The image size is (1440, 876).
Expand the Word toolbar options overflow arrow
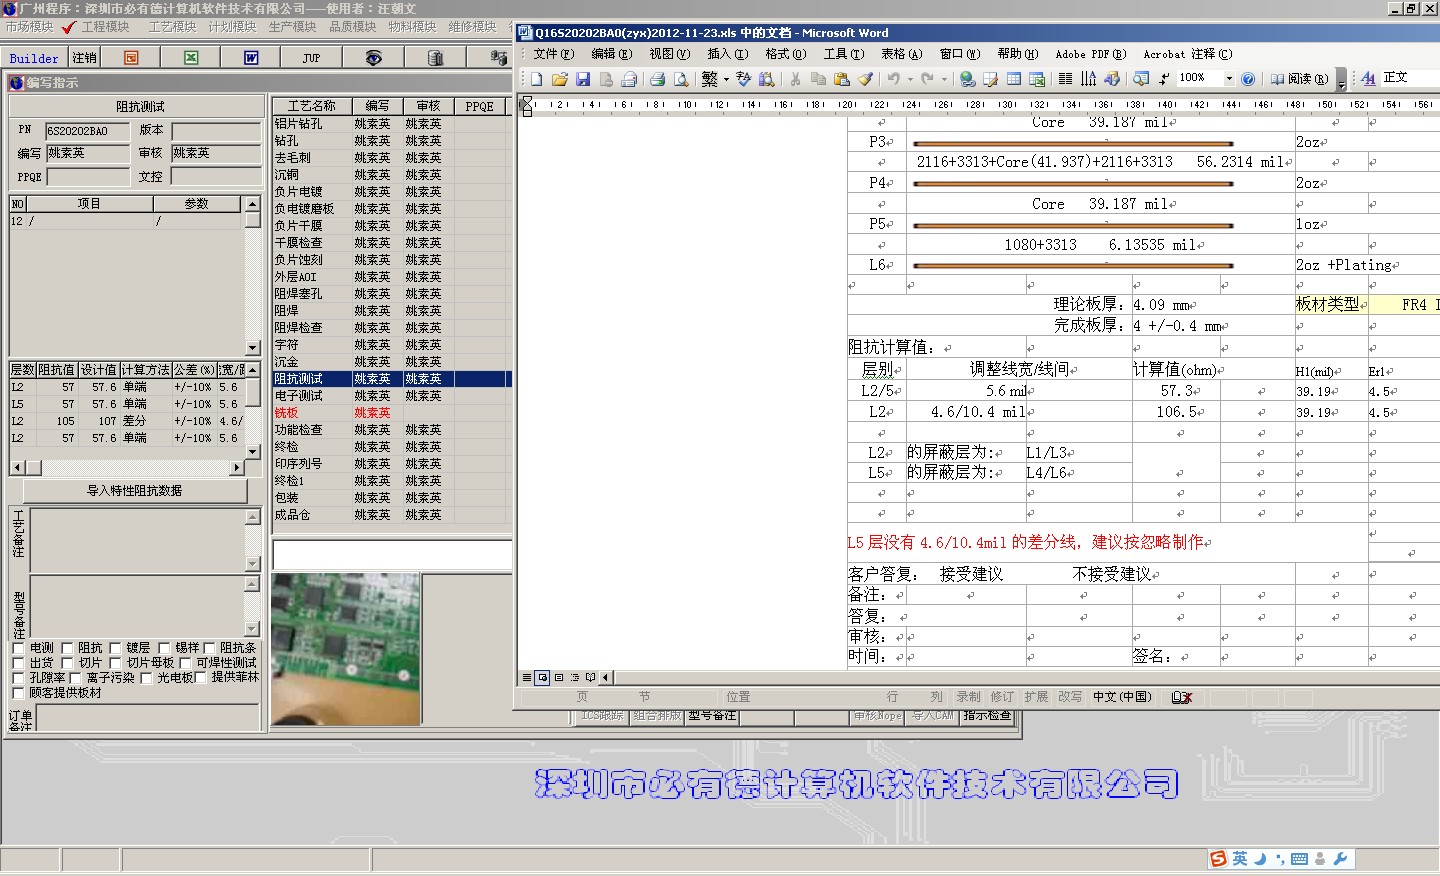1341,80
